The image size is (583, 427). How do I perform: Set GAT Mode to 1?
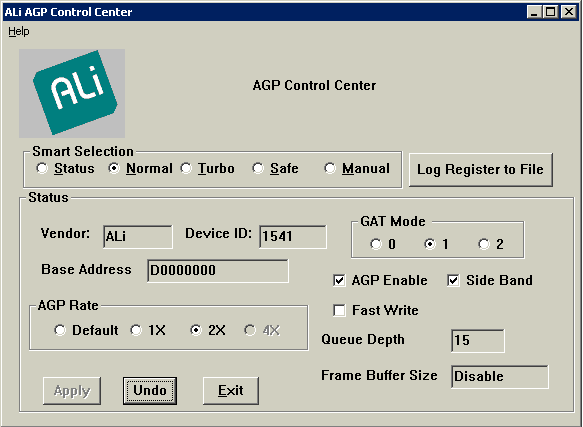click(437, 244)
